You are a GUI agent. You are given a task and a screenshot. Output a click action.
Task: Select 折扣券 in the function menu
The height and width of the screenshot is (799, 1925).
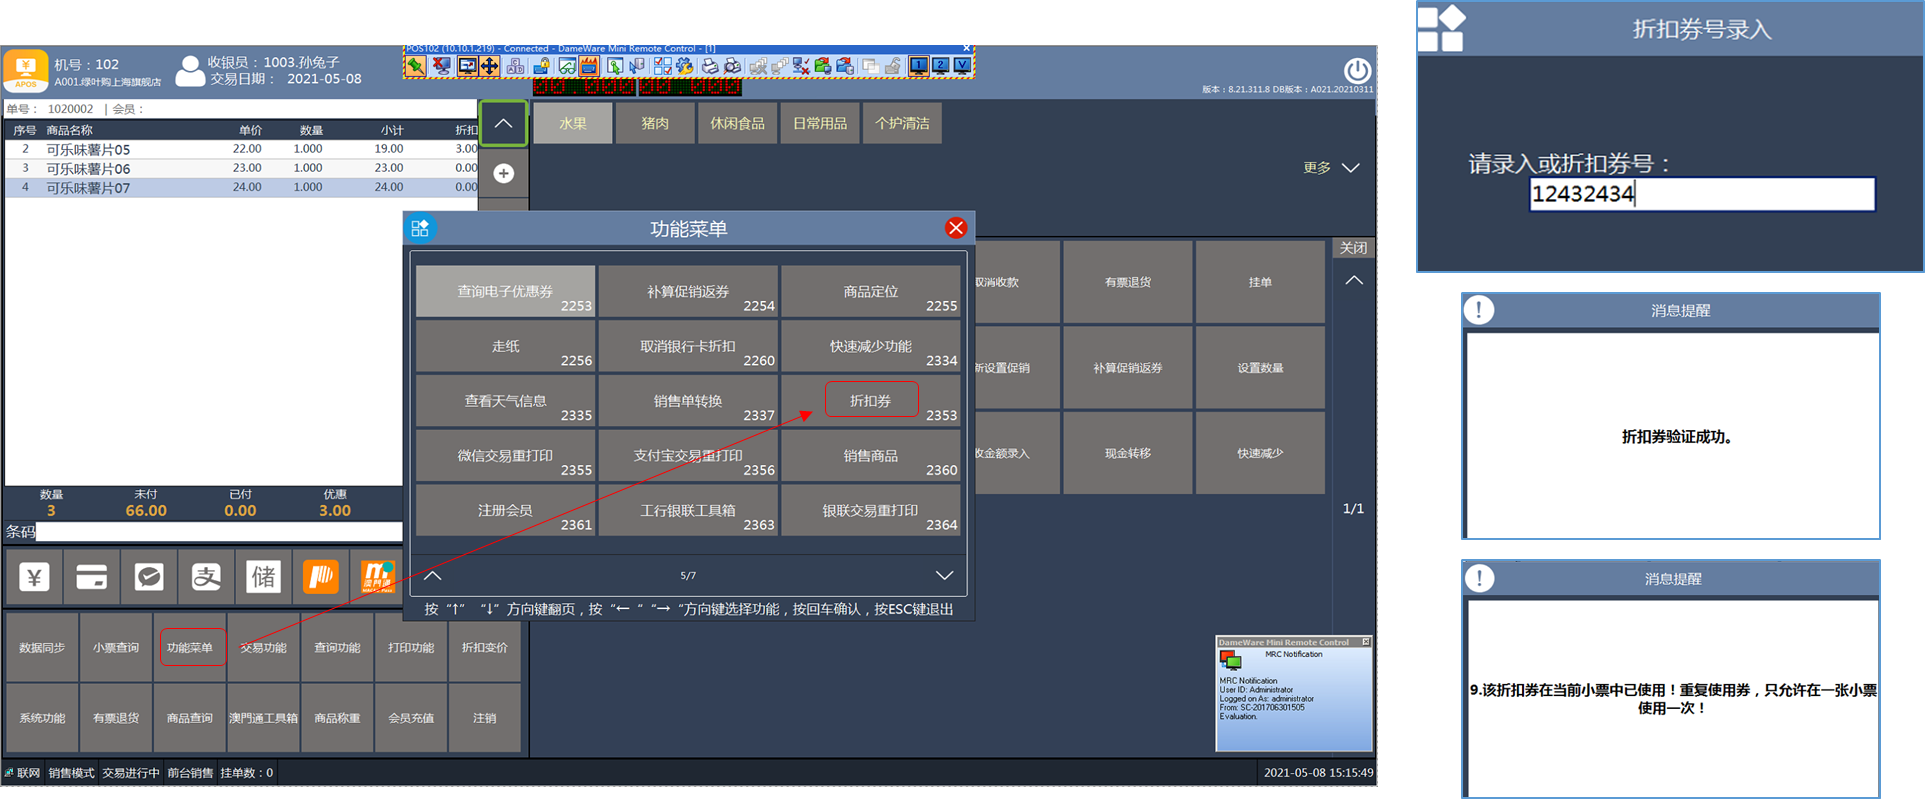870,400
